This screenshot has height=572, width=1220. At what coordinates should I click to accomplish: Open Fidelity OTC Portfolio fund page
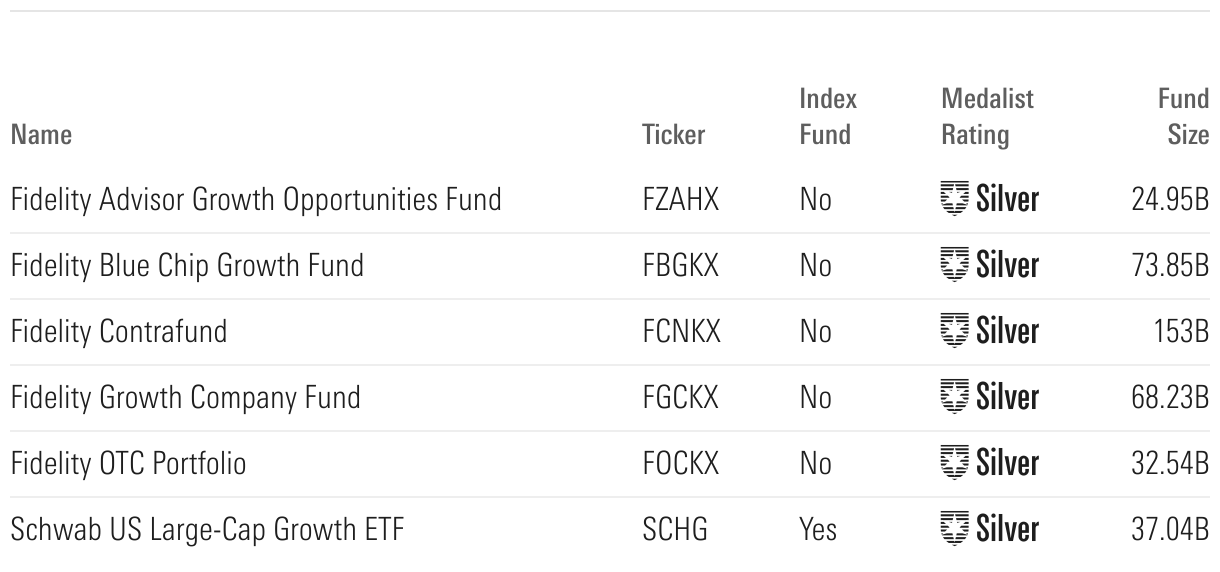point(128,463)
